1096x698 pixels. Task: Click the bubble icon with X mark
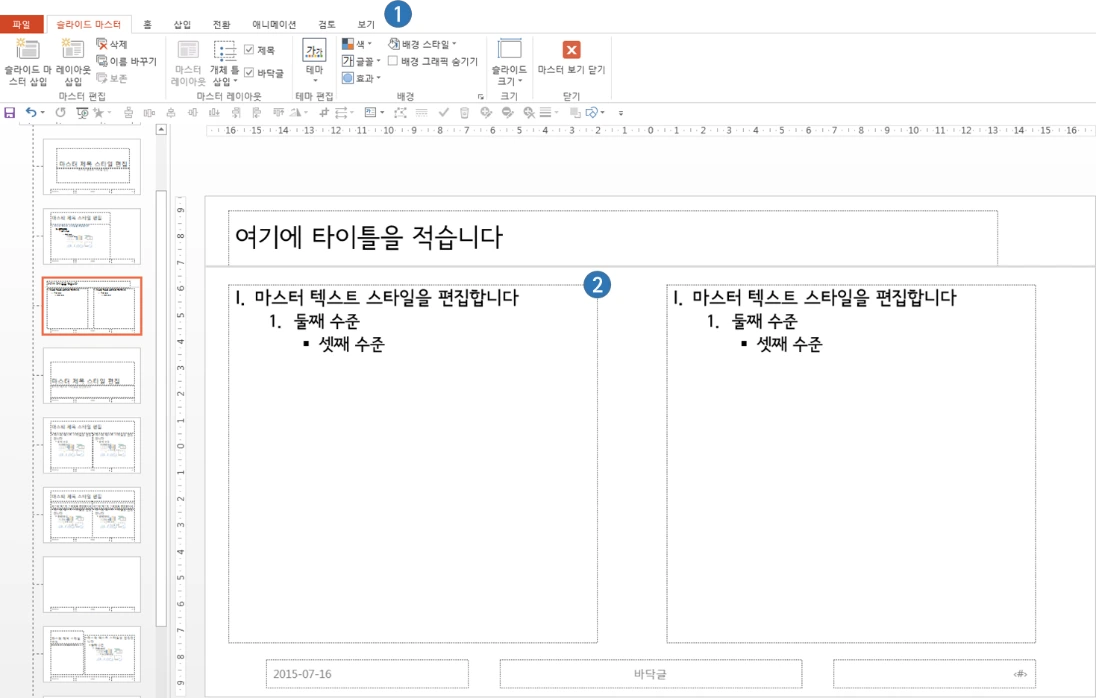(x=529, y=112)
